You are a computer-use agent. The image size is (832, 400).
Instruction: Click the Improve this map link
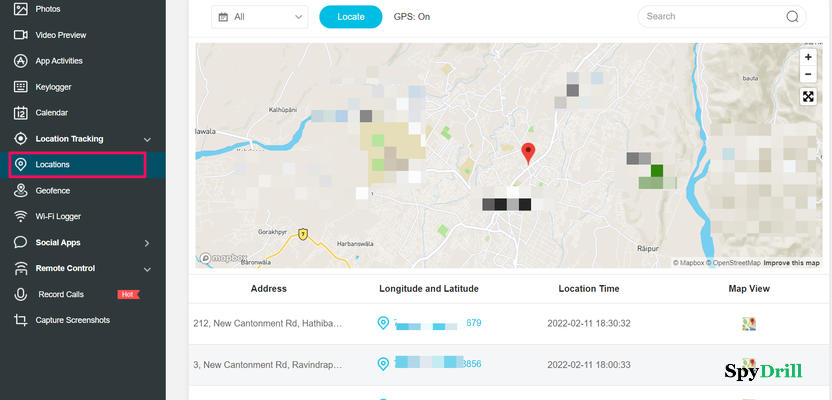(791, 263)
